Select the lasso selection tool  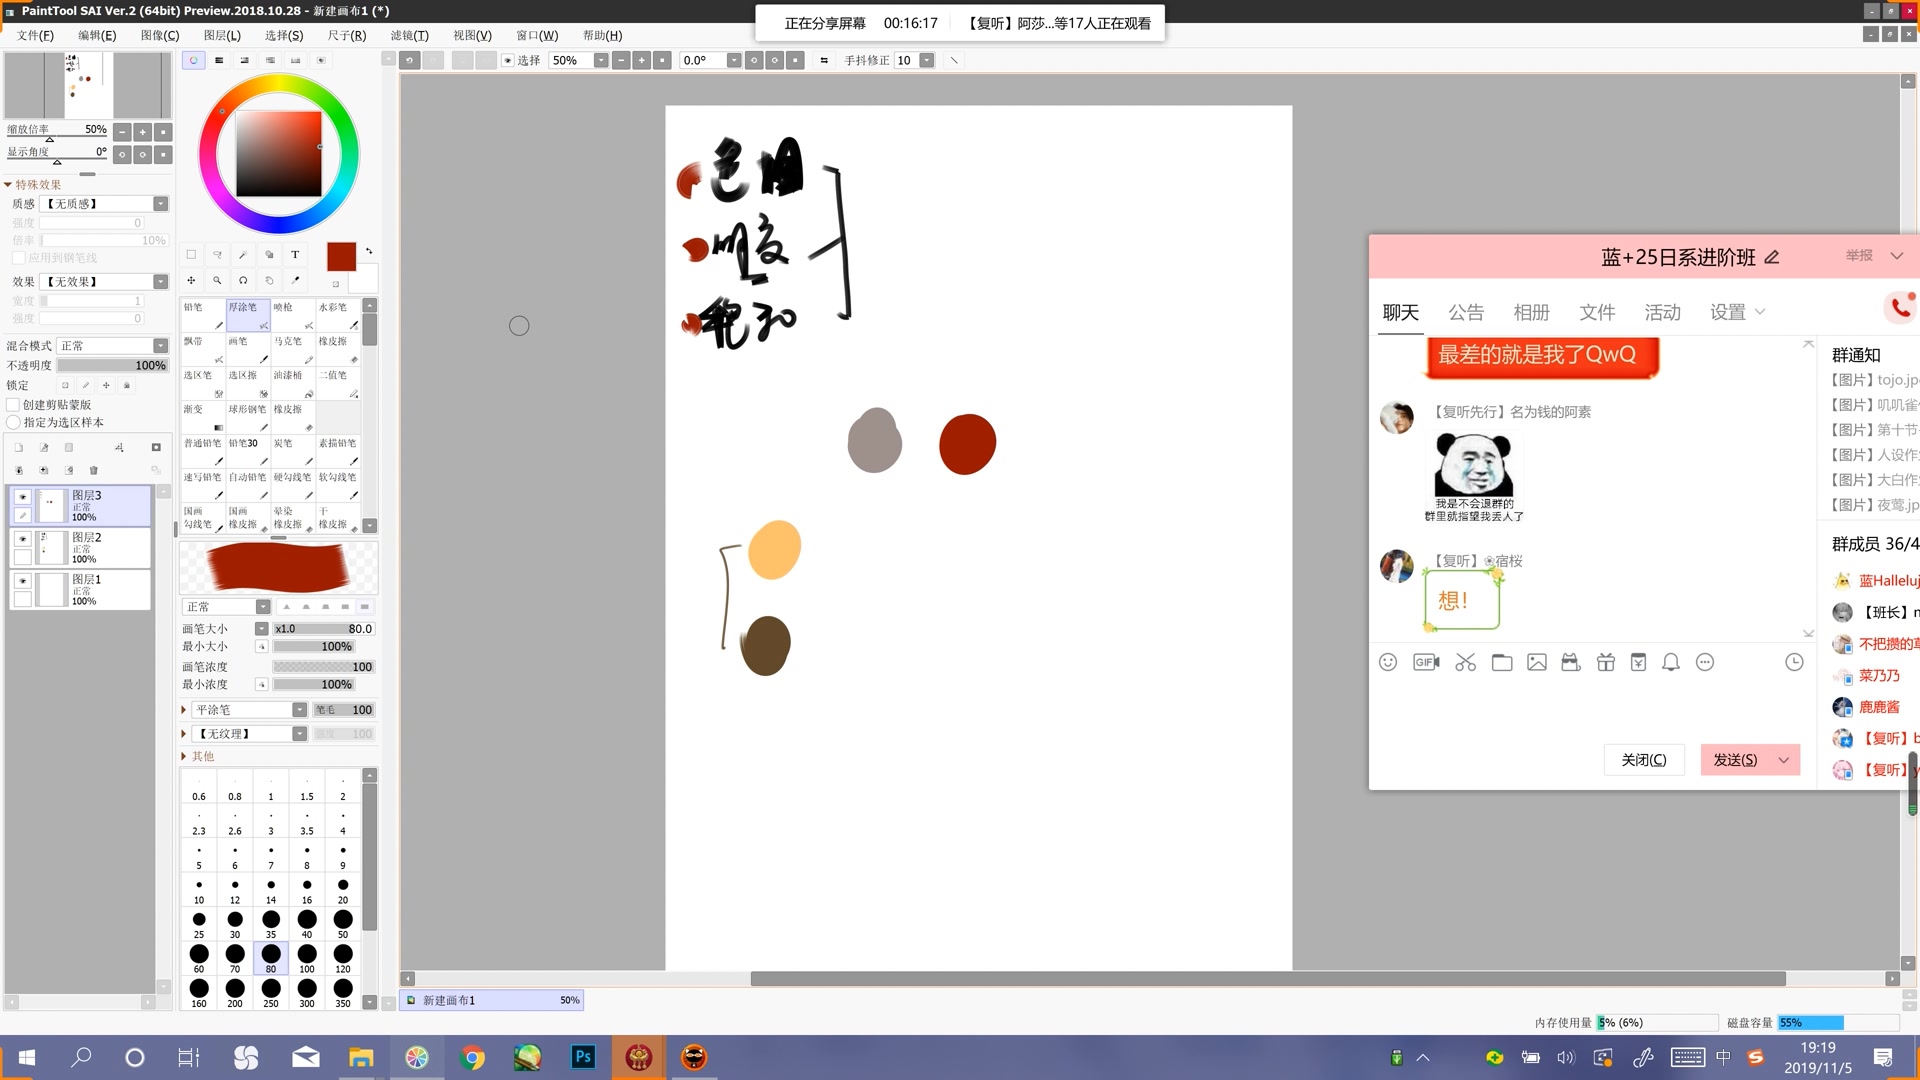217,255
